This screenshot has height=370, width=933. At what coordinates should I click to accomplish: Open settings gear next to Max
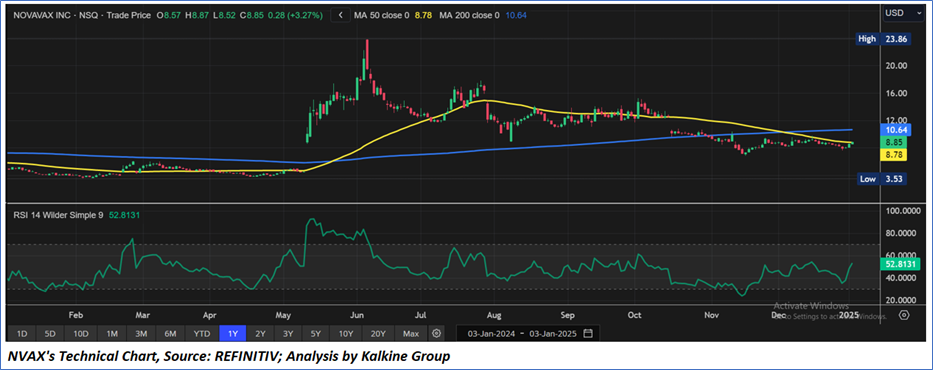point(437,333)
